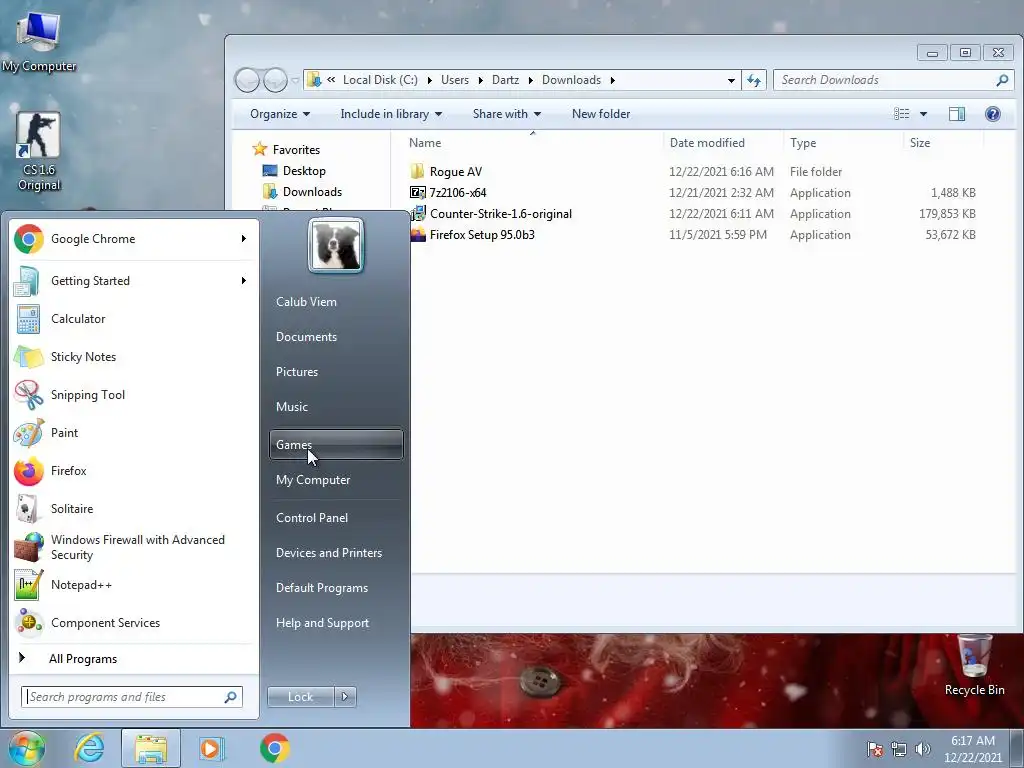Sort by the Date modified column header
1024x768 pixels.
coord(722,143)
